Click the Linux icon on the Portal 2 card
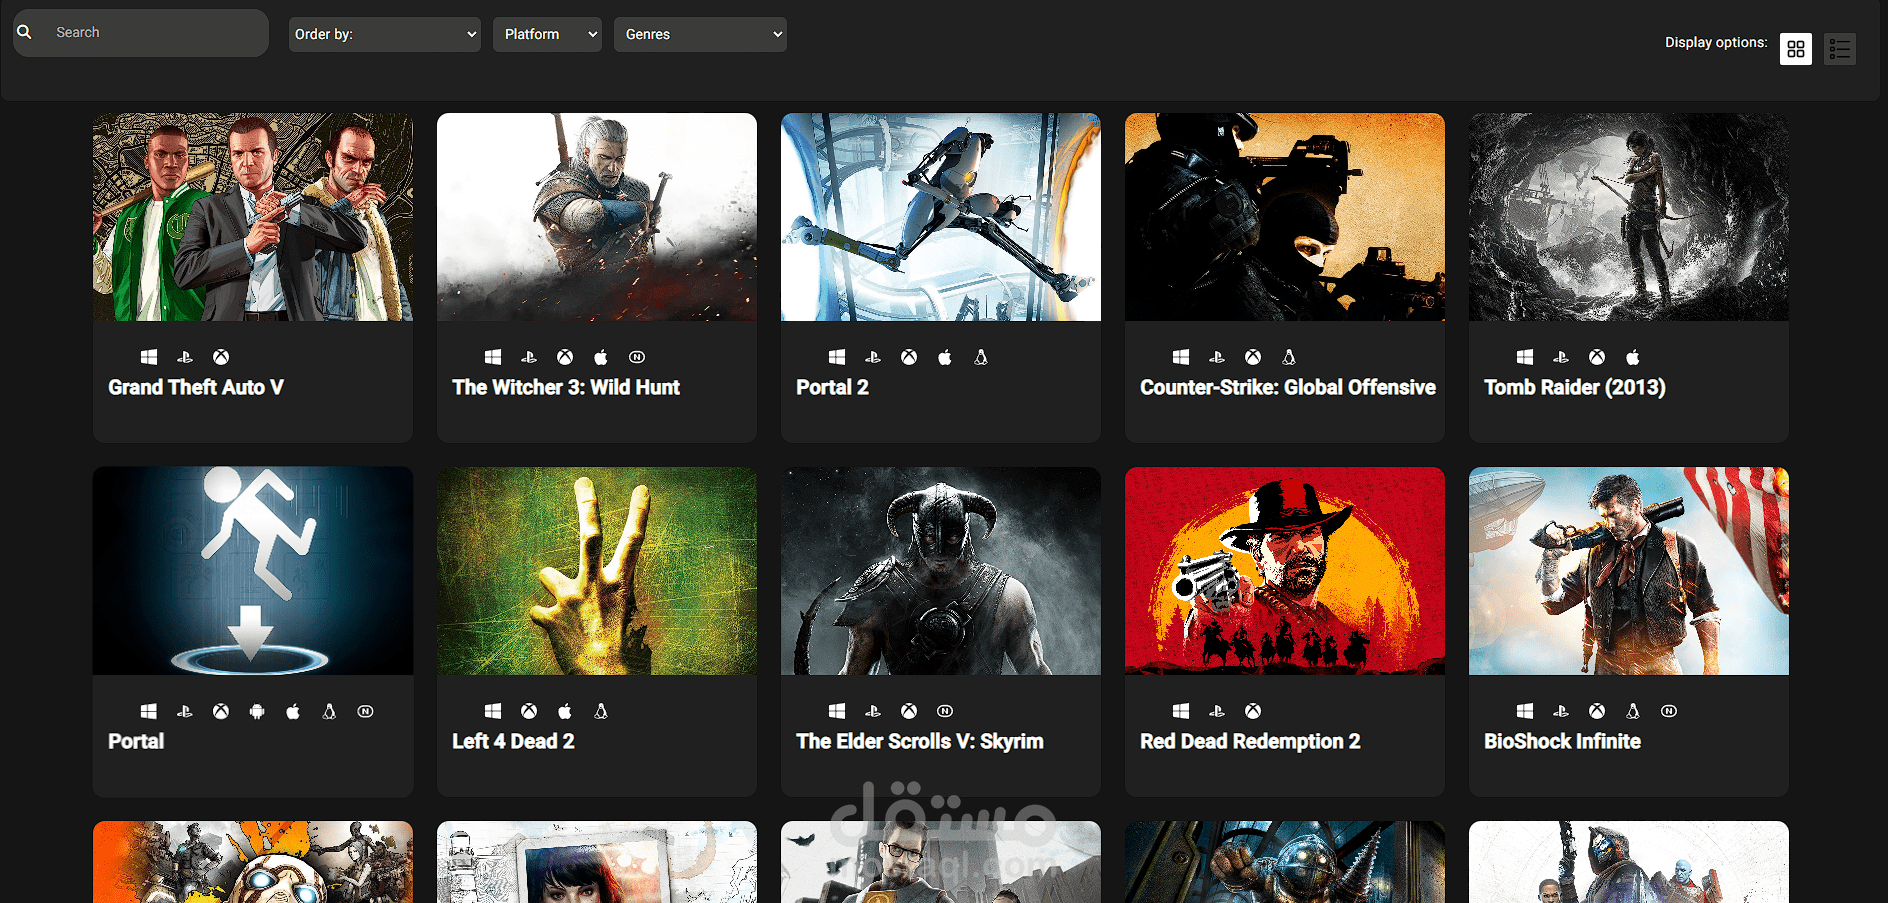 tap(981, 357)
